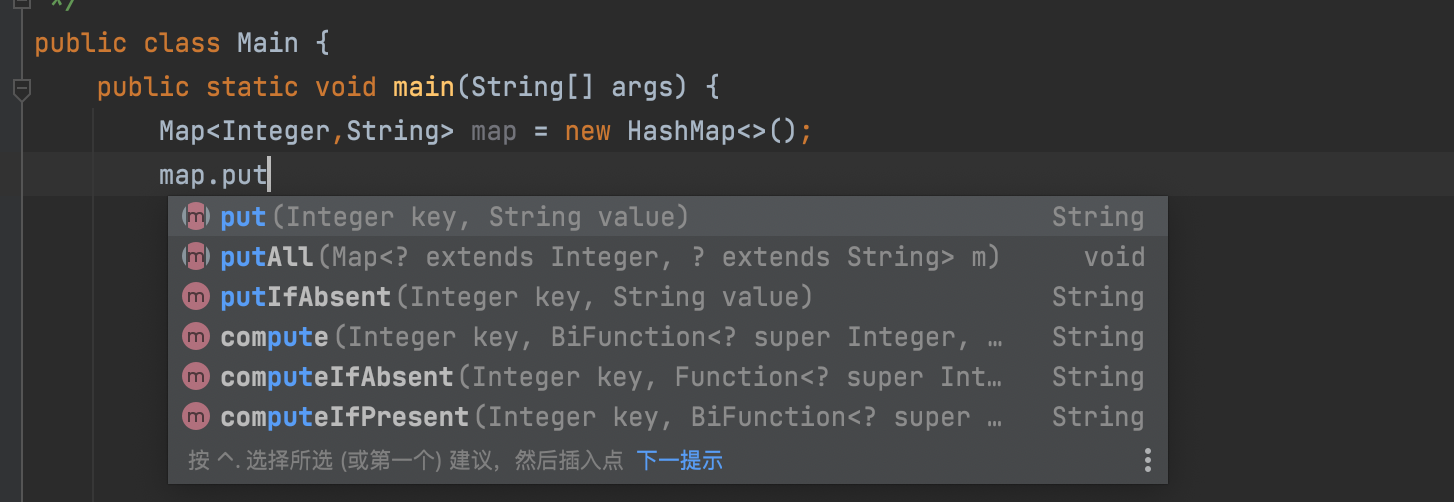Screen dimensions: 1454x502
Task: Click the Integer type in Map declaration
Action: (269, 131)
